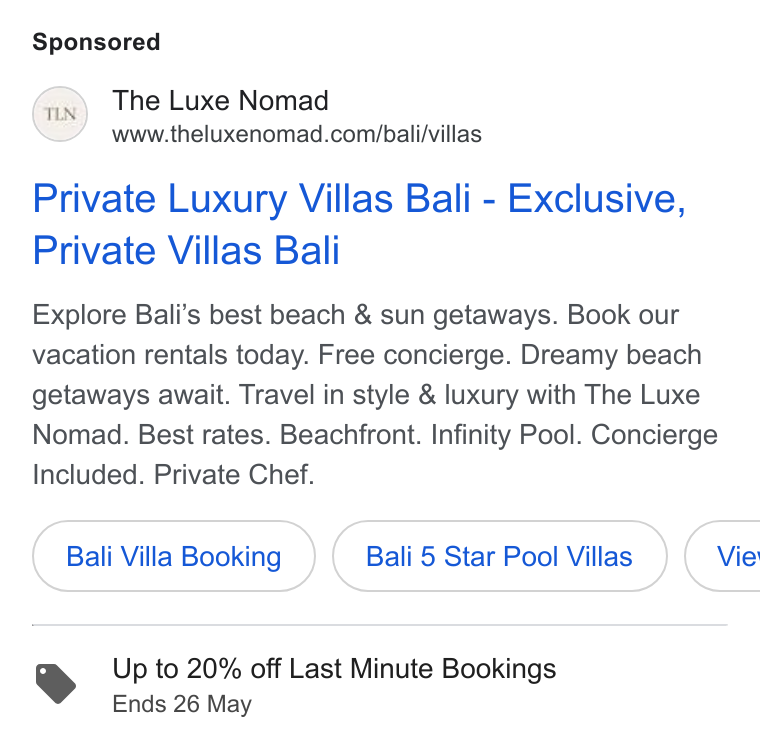Click "Best rates." in the ad text
The image size is (760, 742).
(x=205, y=435)
